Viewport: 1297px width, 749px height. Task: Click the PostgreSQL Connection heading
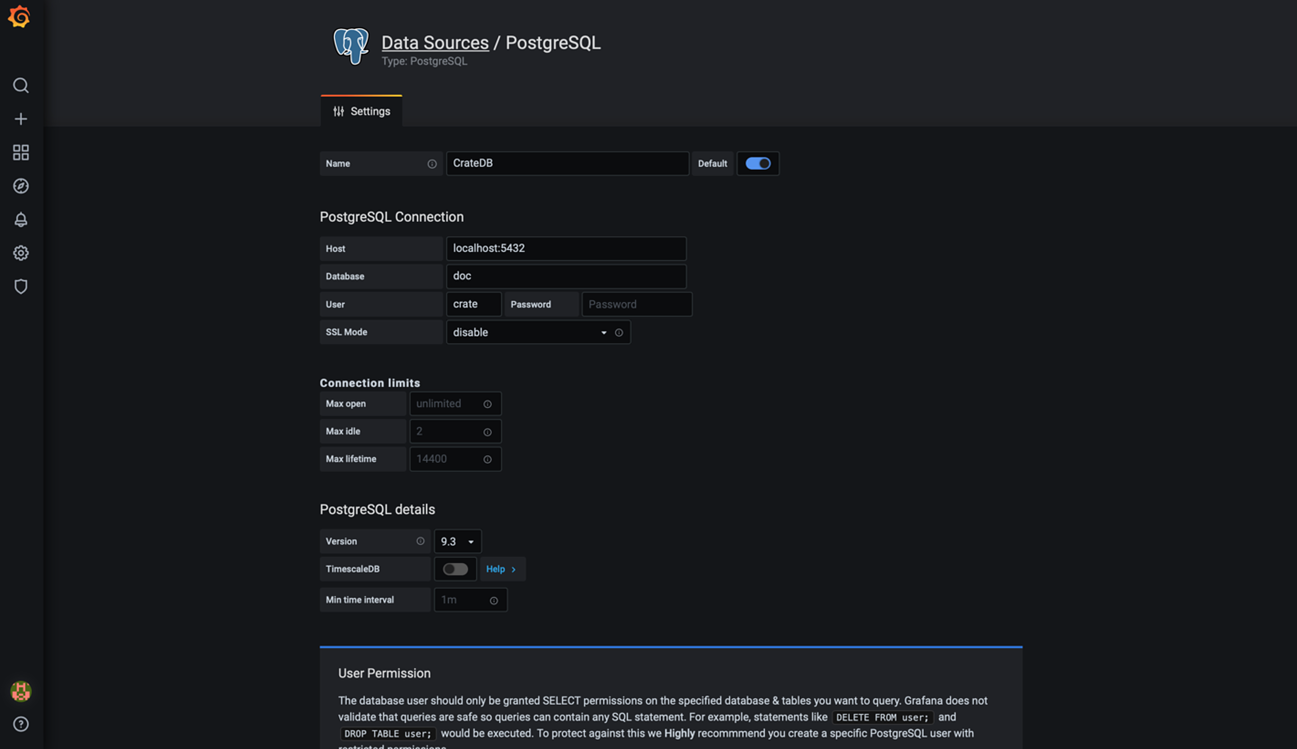[392, 217]
